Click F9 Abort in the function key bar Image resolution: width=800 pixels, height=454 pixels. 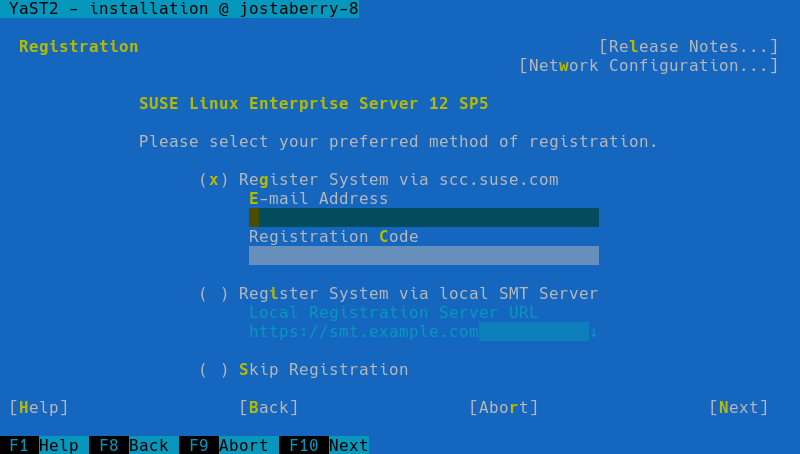click(x=230, y=446)
